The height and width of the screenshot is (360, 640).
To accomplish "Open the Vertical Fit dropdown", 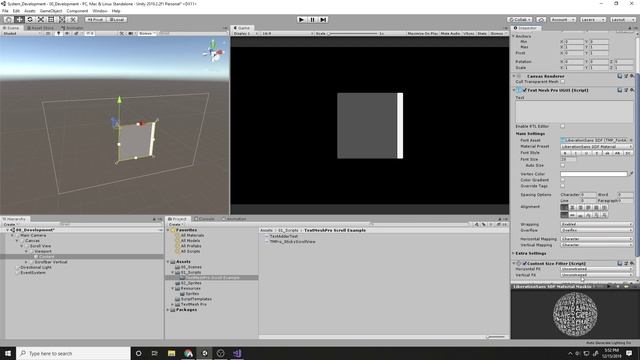I will coord(597,275).
